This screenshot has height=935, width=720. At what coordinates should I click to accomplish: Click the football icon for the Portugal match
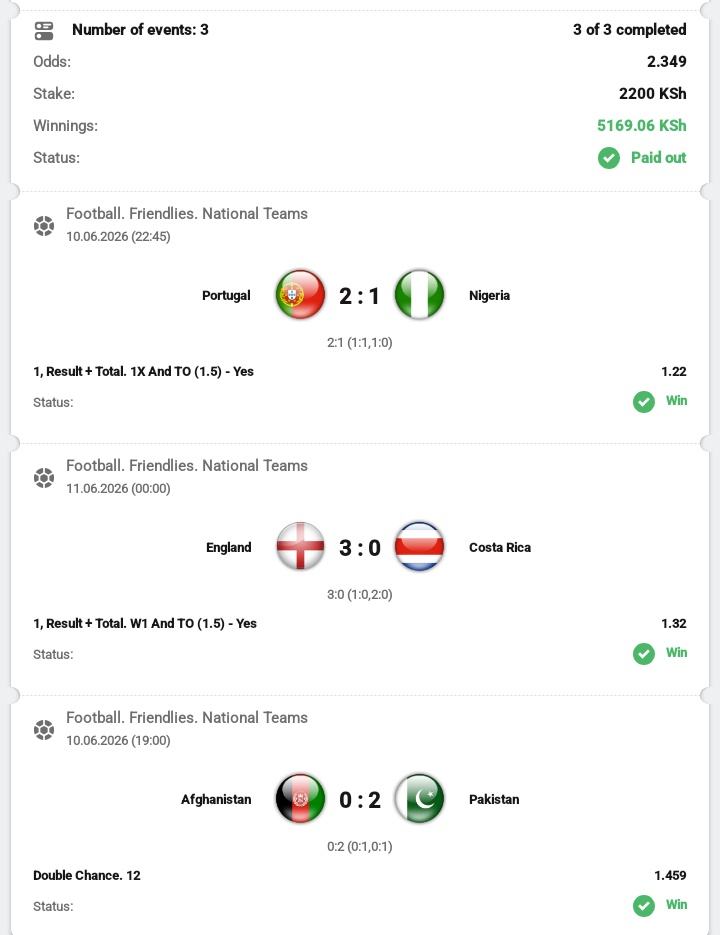point(44,226)
